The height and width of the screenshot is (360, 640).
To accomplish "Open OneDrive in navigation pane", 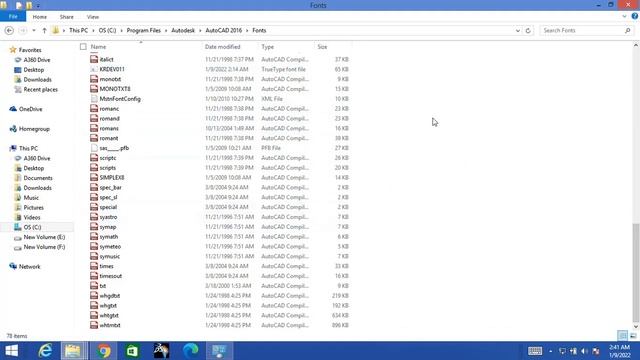I will pyautogui.click(x=30, y=109).
